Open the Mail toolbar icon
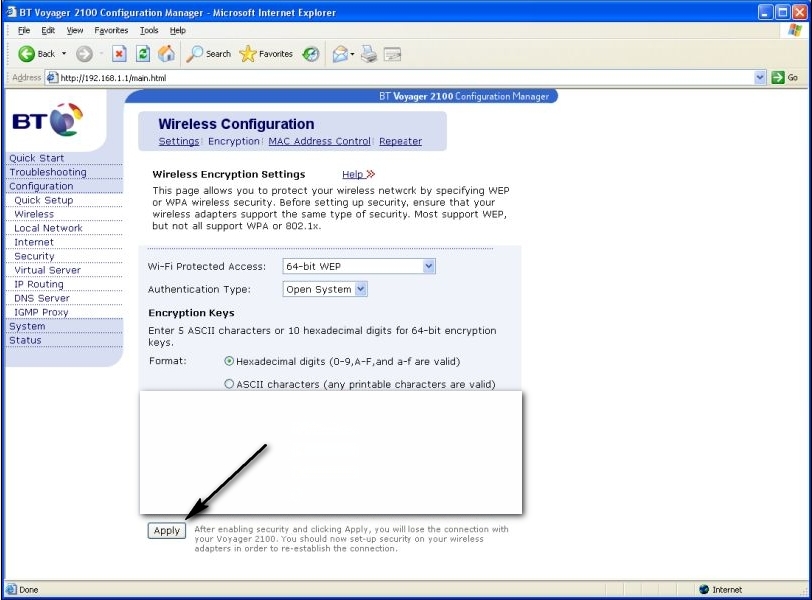 click(x=340, y=54)
